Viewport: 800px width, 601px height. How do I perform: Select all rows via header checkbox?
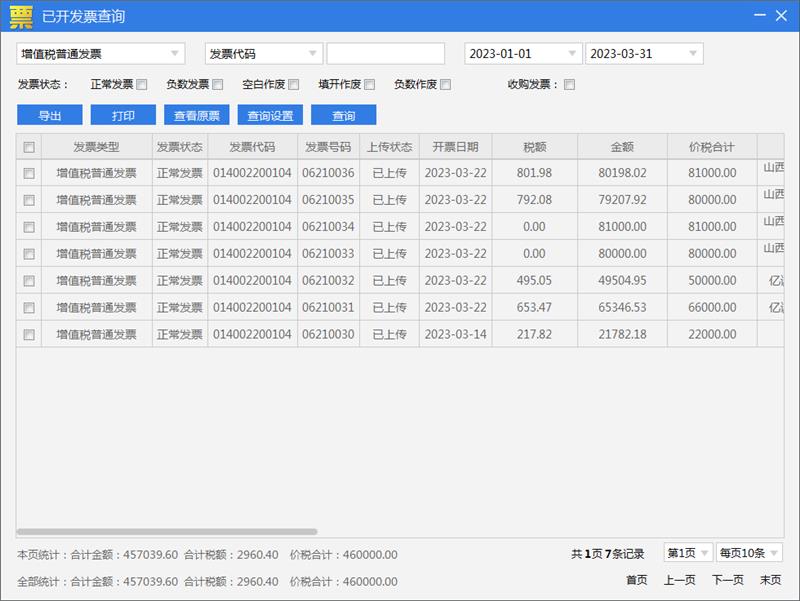[x=29, y=147]
